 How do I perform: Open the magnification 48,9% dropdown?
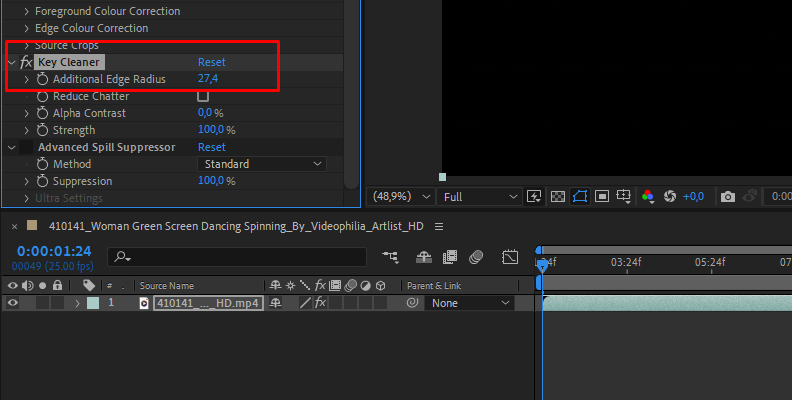[x=401, y=196]
